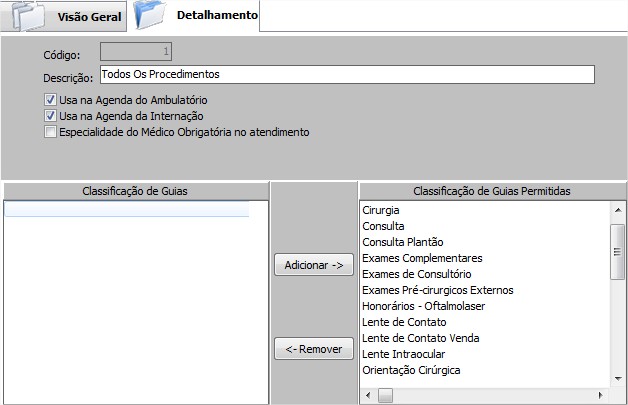Click the Detalhamento open folder icon

pos(150,15)
